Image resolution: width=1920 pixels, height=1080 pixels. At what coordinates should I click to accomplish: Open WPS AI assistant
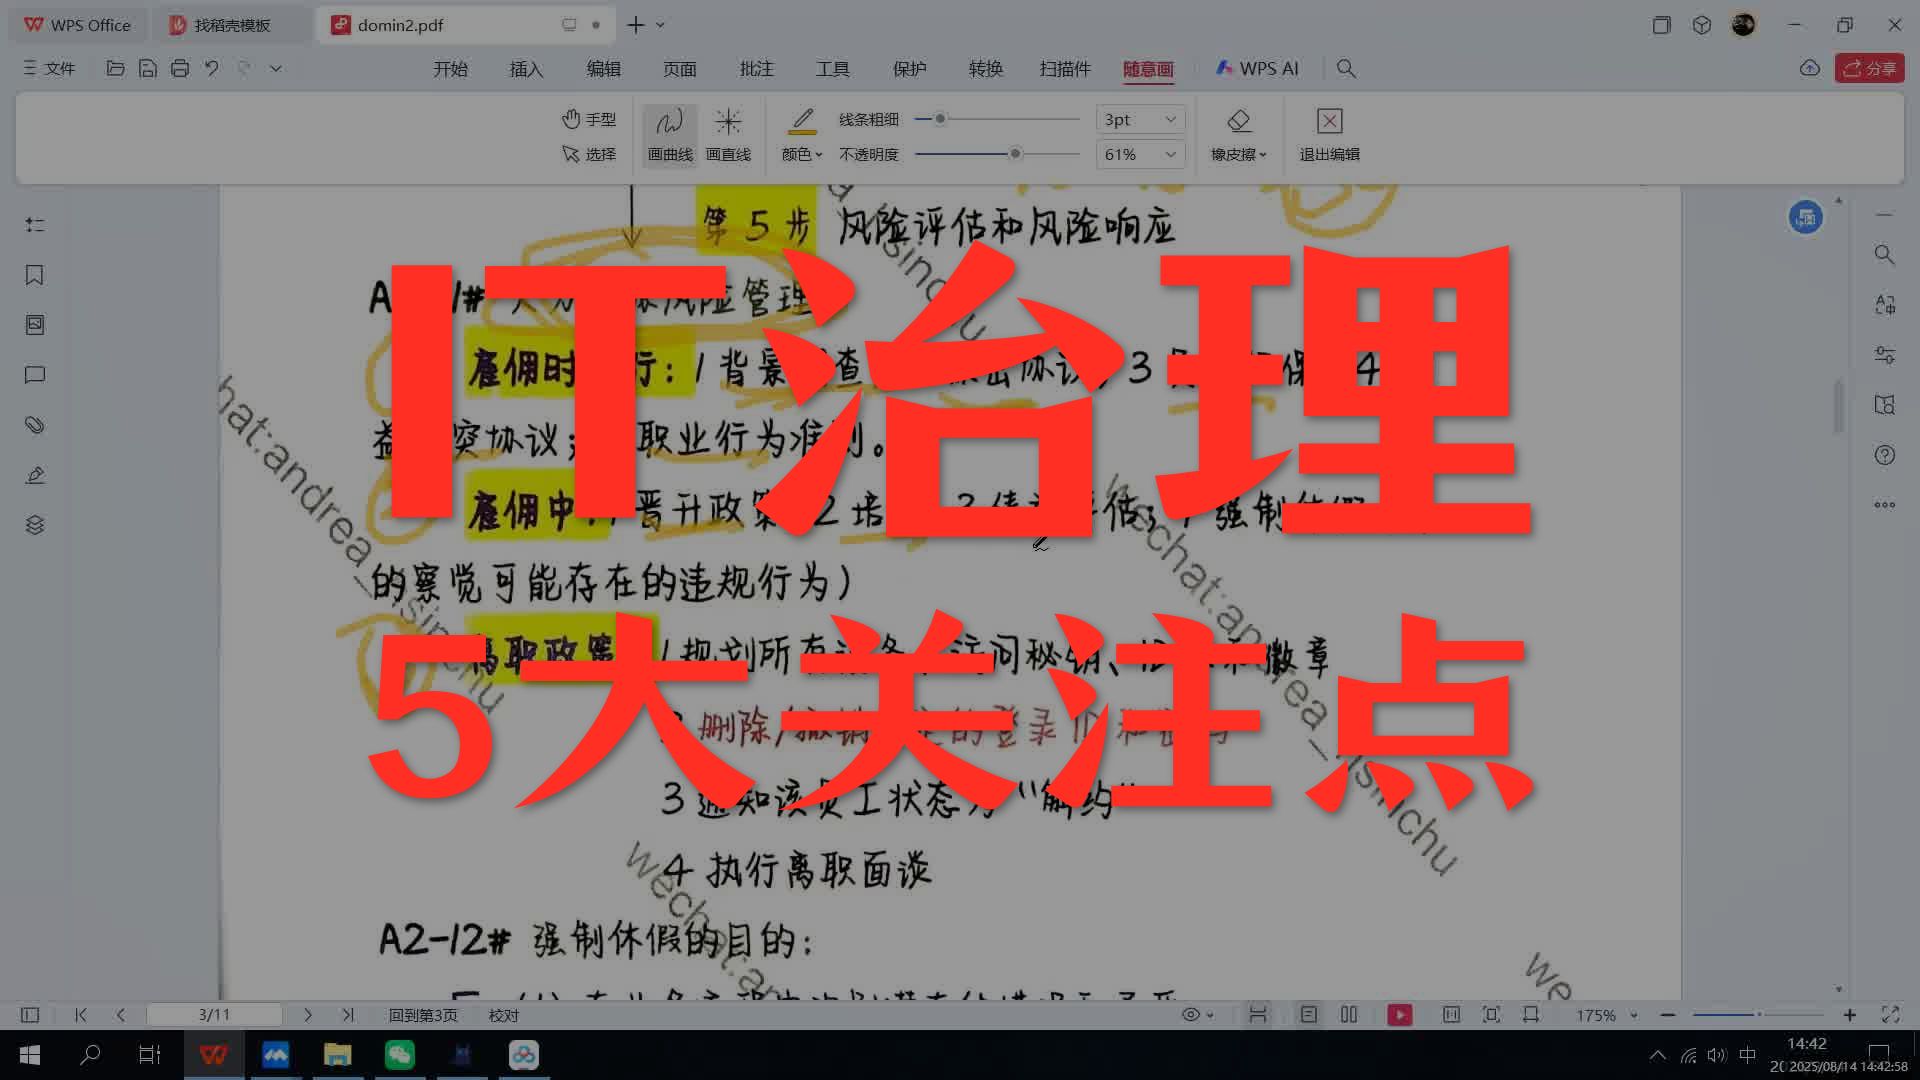coord(1257,68)
